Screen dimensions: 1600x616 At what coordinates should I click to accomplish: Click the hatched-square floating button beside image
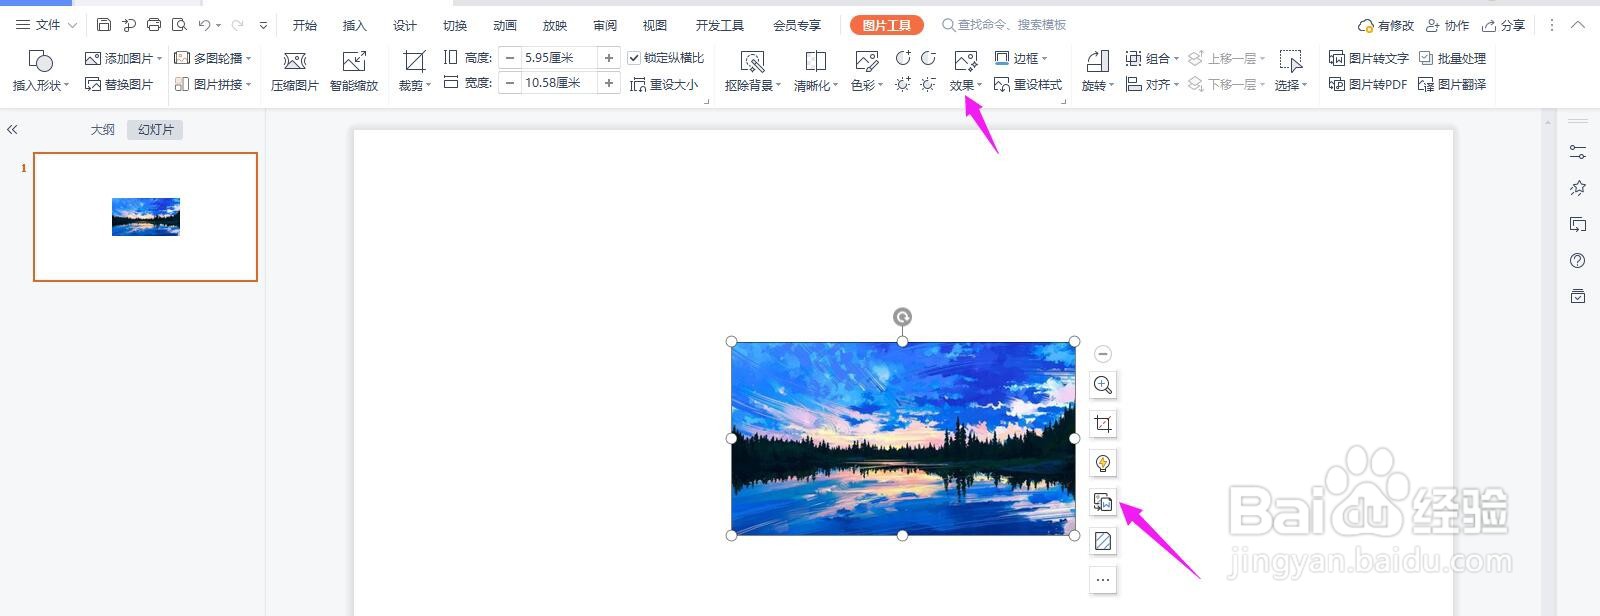tap(1103, 541)
